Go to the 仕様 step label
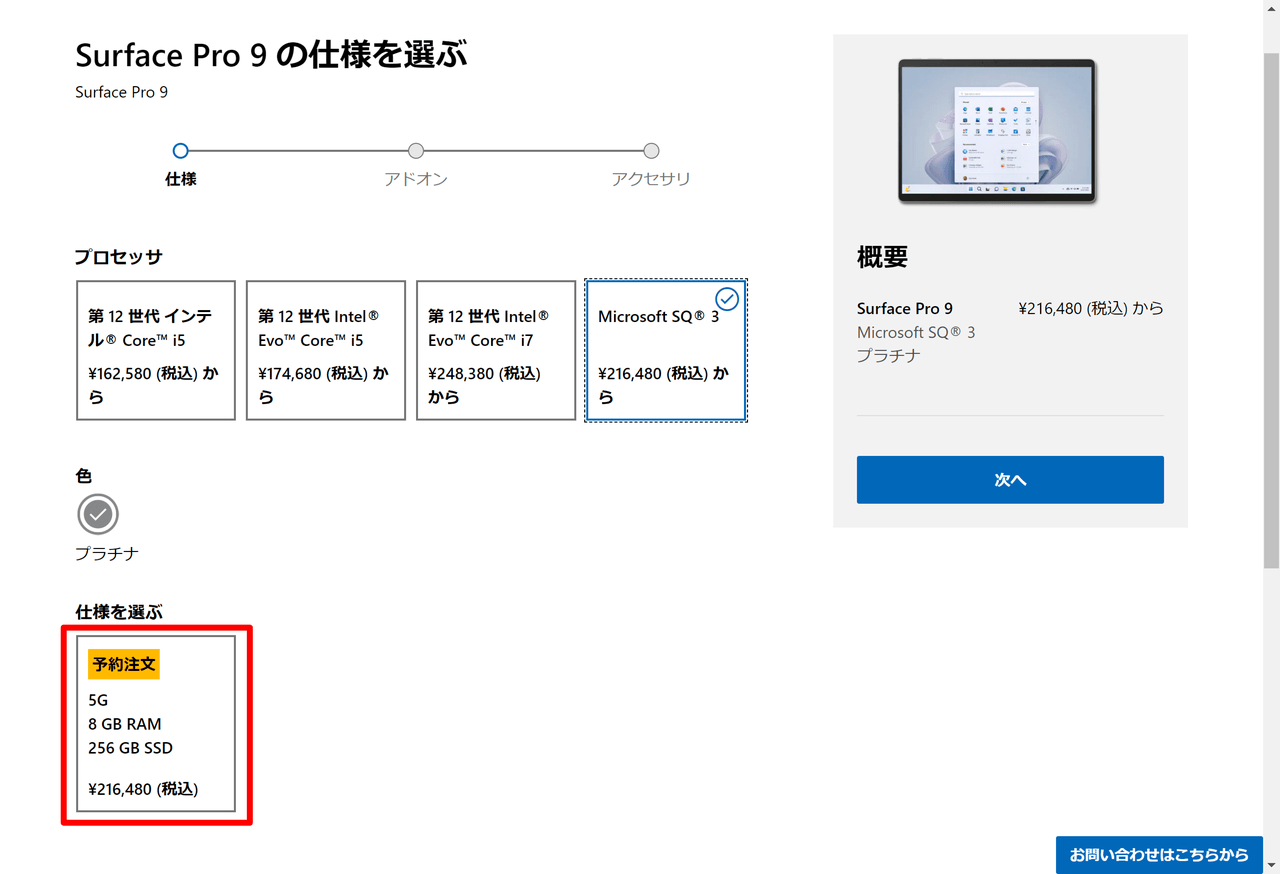 coord(180,179)
